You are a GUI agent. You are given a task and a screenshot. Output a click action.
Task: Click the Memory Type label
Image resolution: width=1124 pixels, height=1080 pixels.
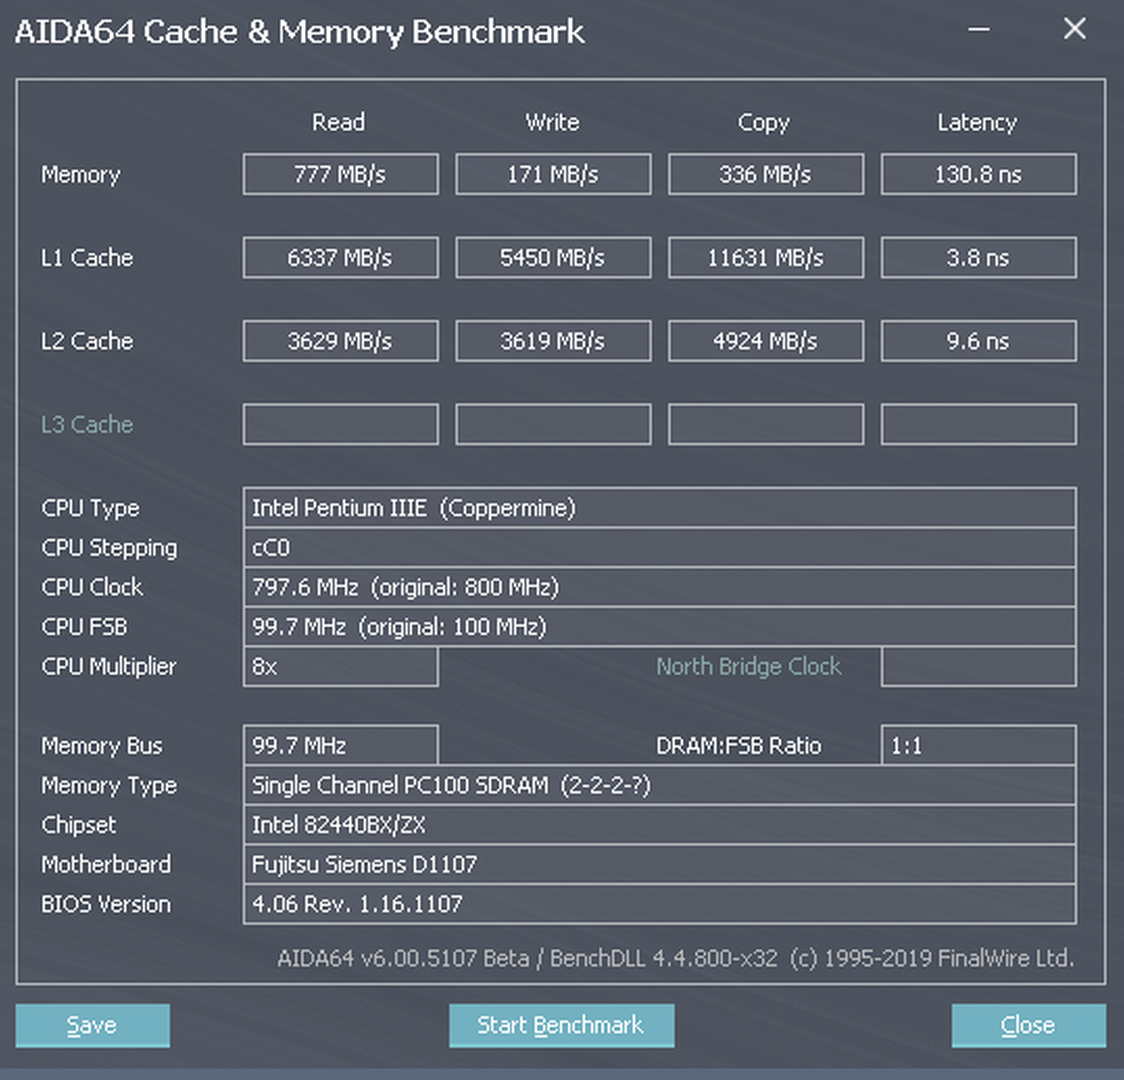coord(109,786)
